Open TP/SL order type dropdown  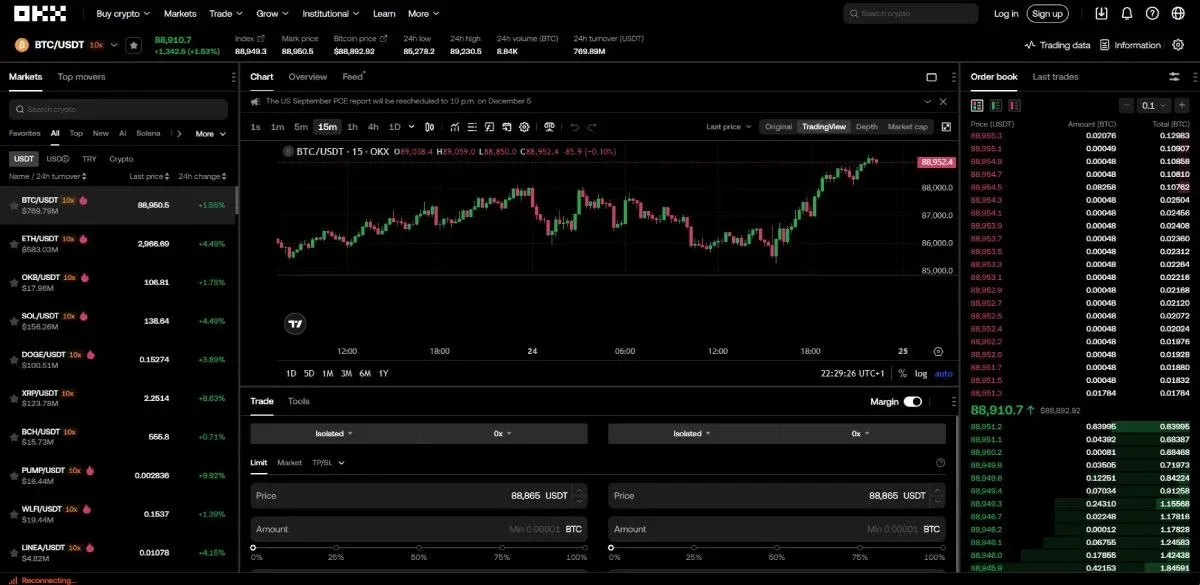[328, 463]
